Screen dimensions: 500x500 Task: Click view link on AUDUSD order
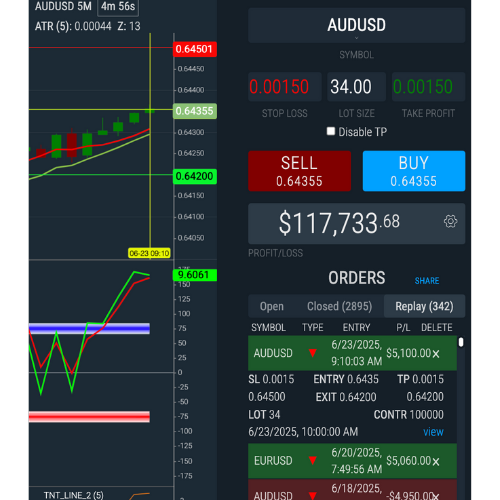[x=433, y=432]
